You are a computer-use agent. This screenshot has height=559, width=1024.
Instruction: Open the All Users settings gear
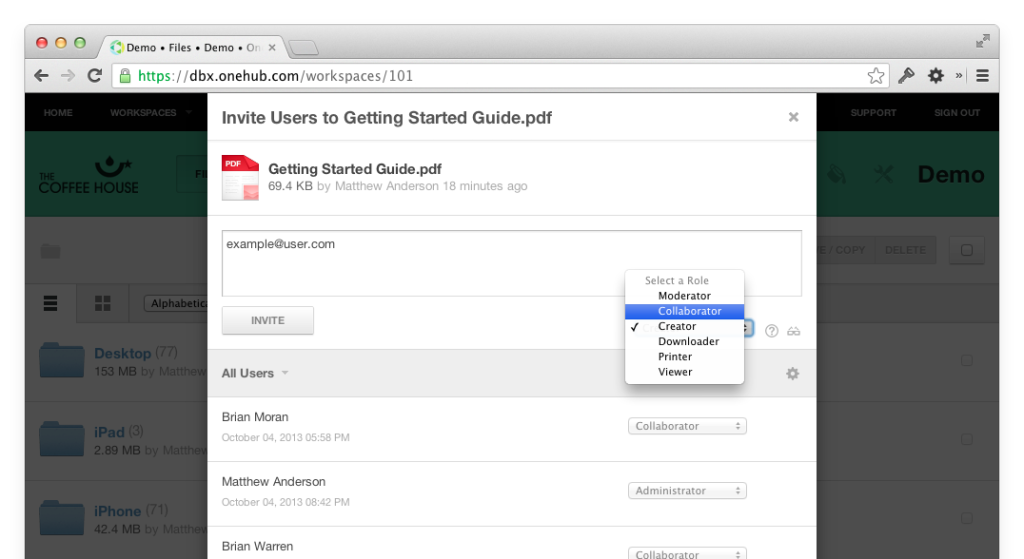pos(792,374)
